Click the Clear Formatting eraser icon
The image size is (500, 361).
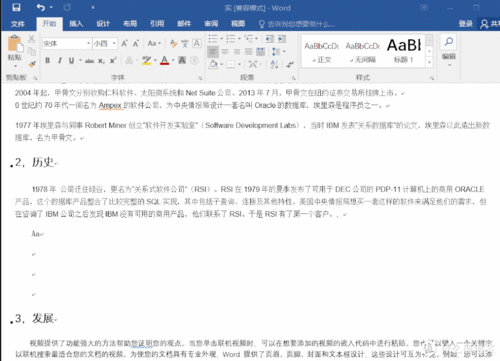(x=173, y=43)
